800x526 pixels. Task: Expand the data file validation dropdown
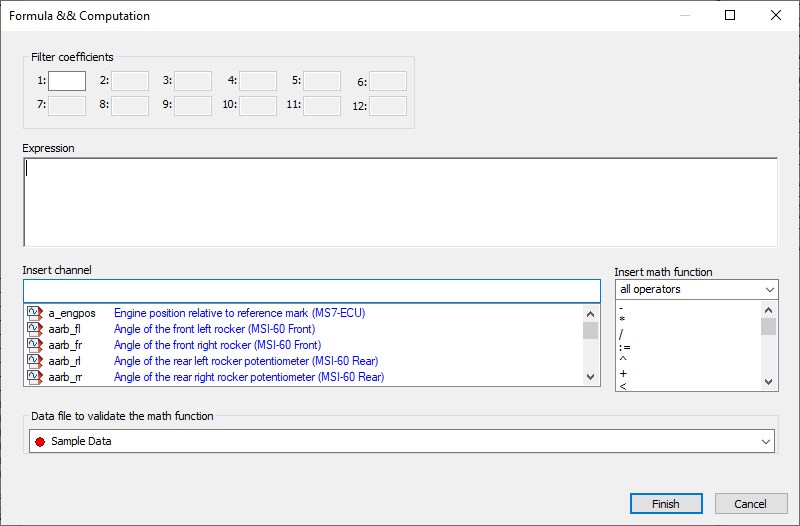click(x=766, y=441)
